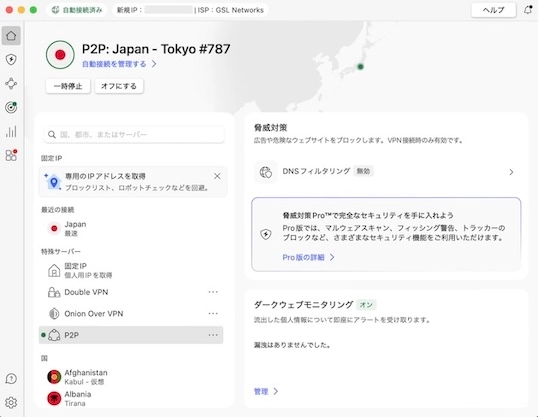Click the ISP : GSL Networks text
The image size is (538, 417).
pyautogui.click(x=231, y=10)
